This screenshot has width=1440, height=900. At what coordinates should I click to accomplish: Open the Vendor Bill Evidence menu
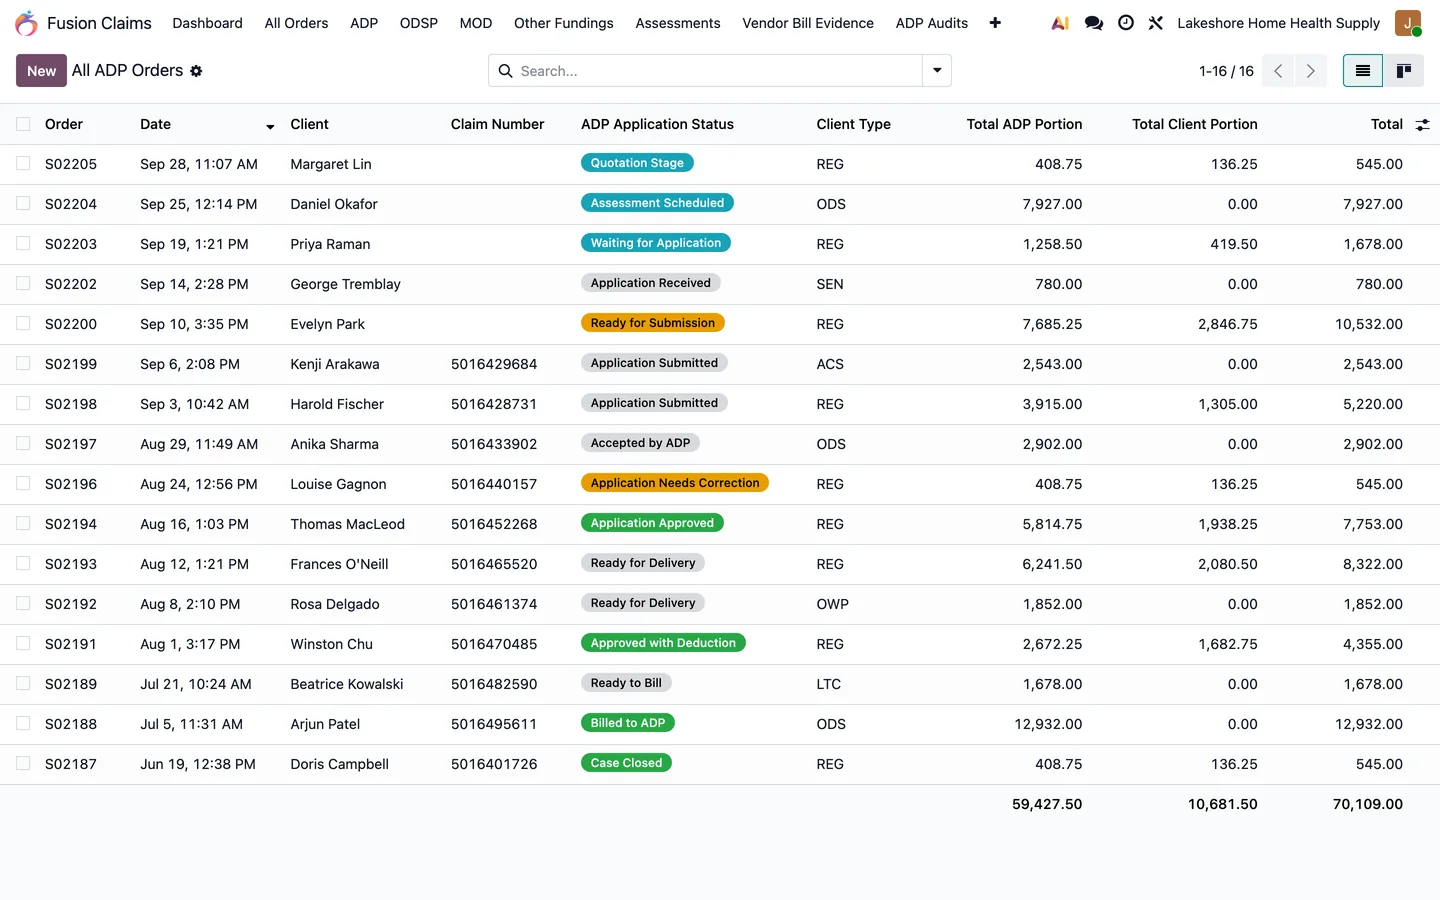point(808,23)
